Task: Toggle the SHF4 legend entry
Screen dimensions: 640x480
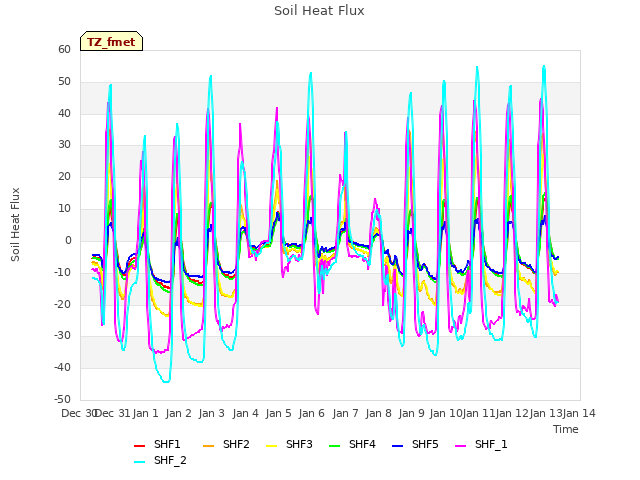Action: (352, 444)
